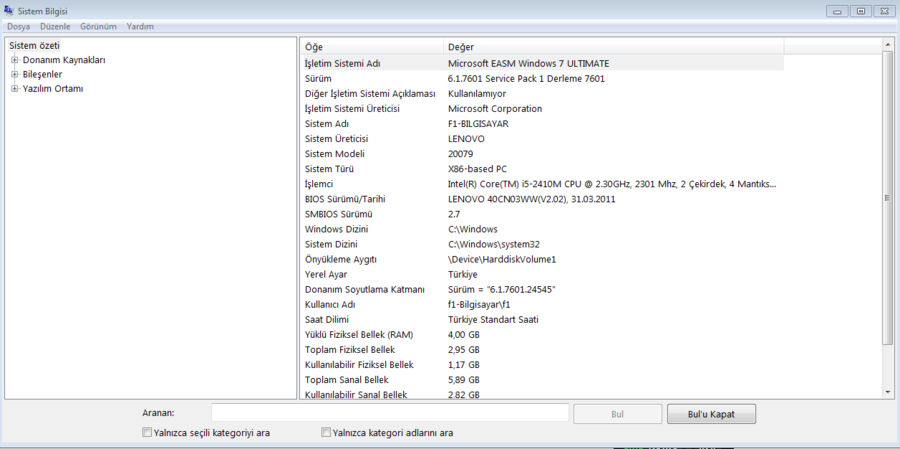Select the İşletim Sistemi Adı row
Viewport: 900px width, 449px height.
pyautogui.click(x=542, y=63)
